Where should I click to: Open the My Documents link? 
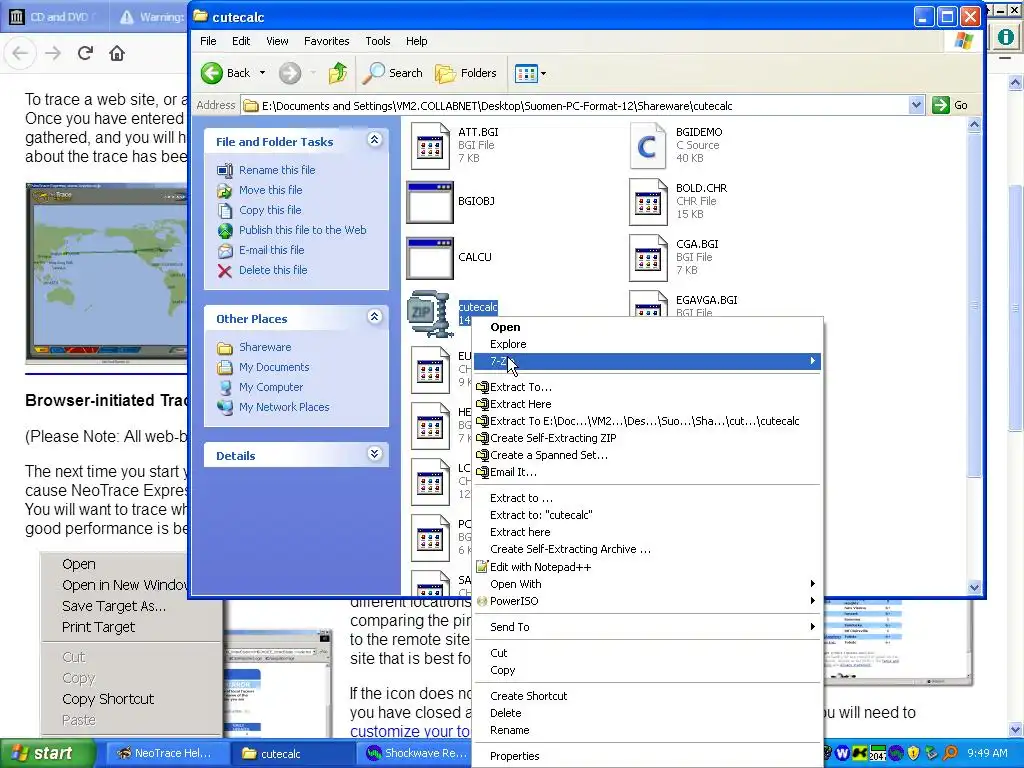[274, 368]
